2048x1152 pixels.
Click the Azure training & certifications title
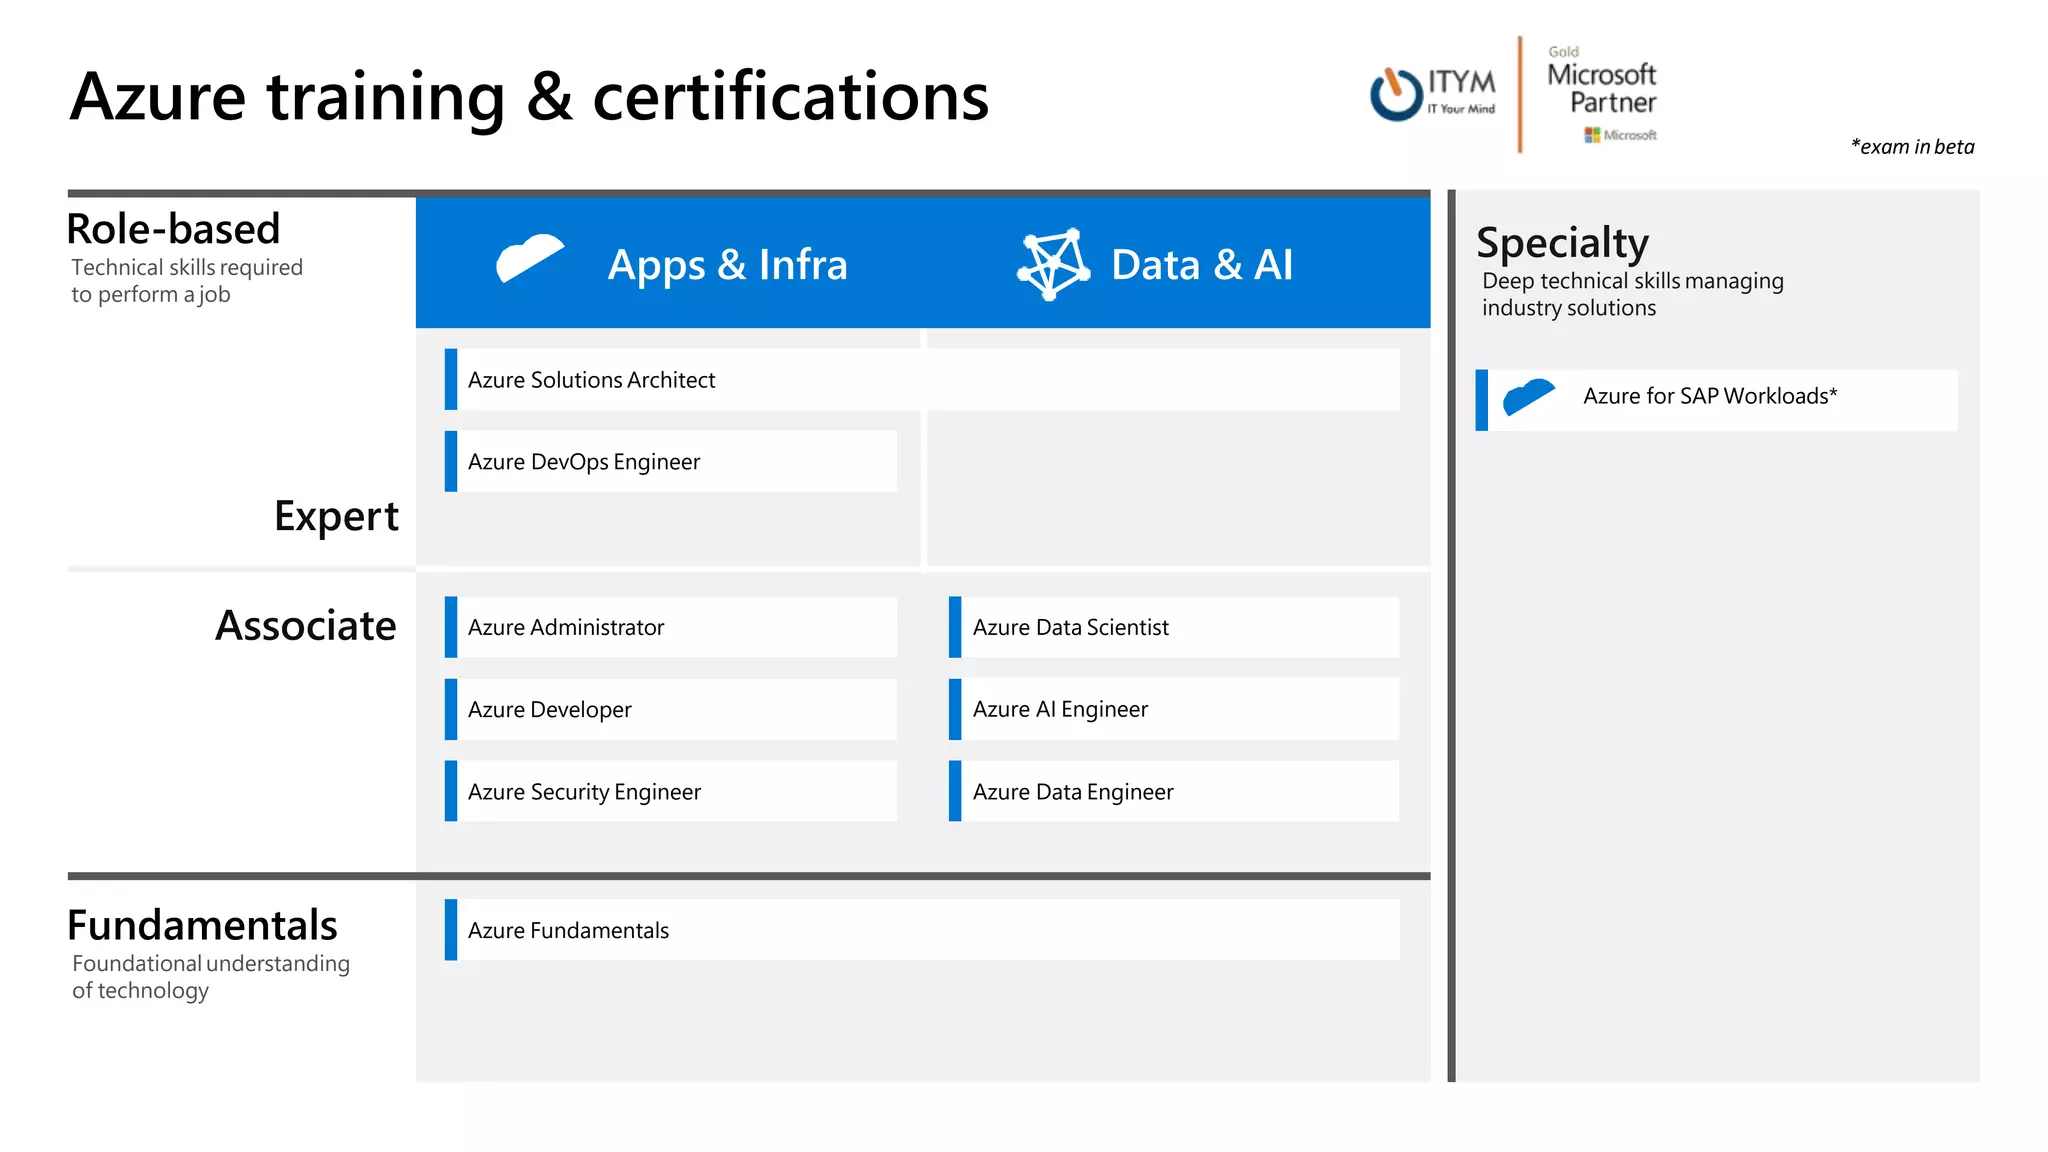(x=529, y=97)
